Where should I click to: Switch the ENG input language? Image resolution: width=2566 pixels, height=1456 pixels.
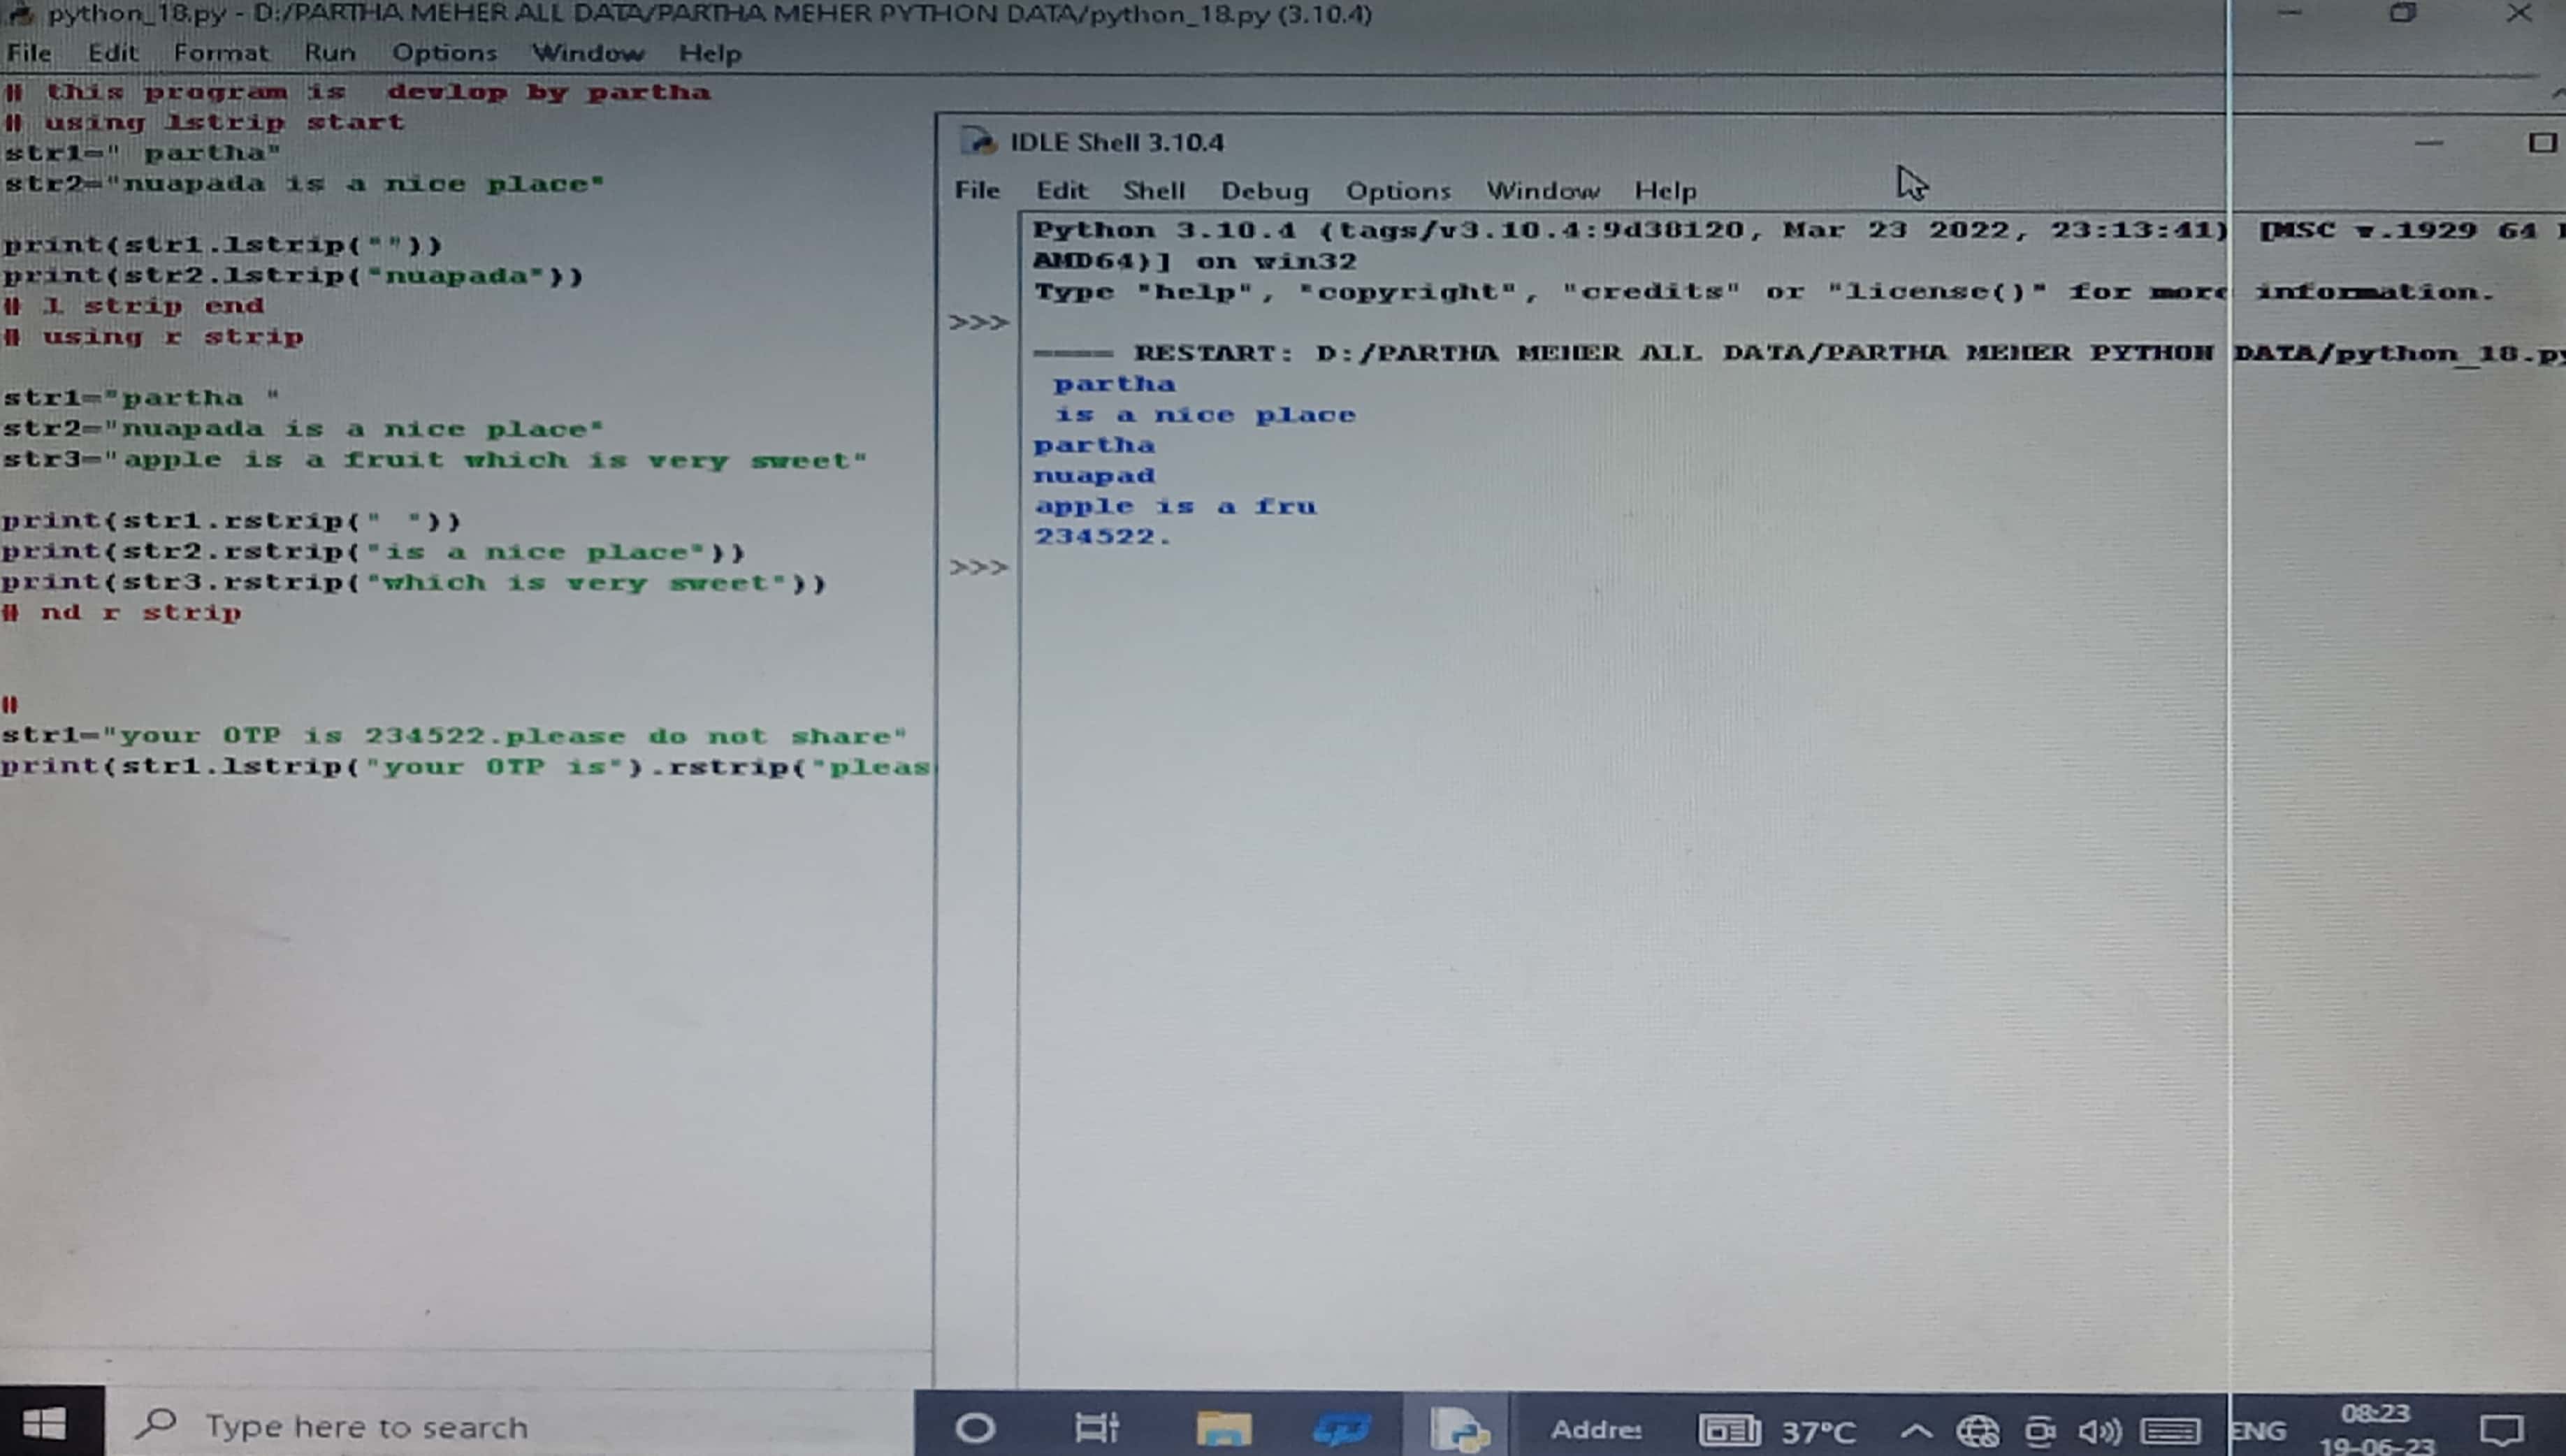[x=2258, y=1431]
